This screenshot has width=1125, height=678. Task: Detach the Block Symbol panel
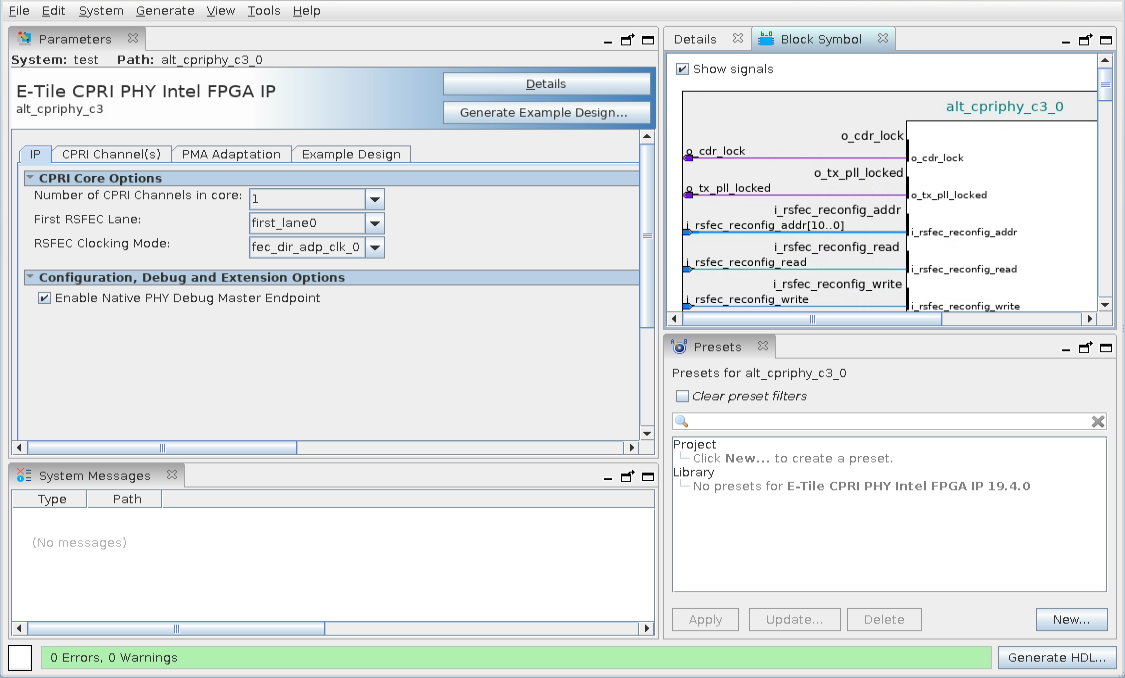pyautogui.click(x=1086, y=40)
